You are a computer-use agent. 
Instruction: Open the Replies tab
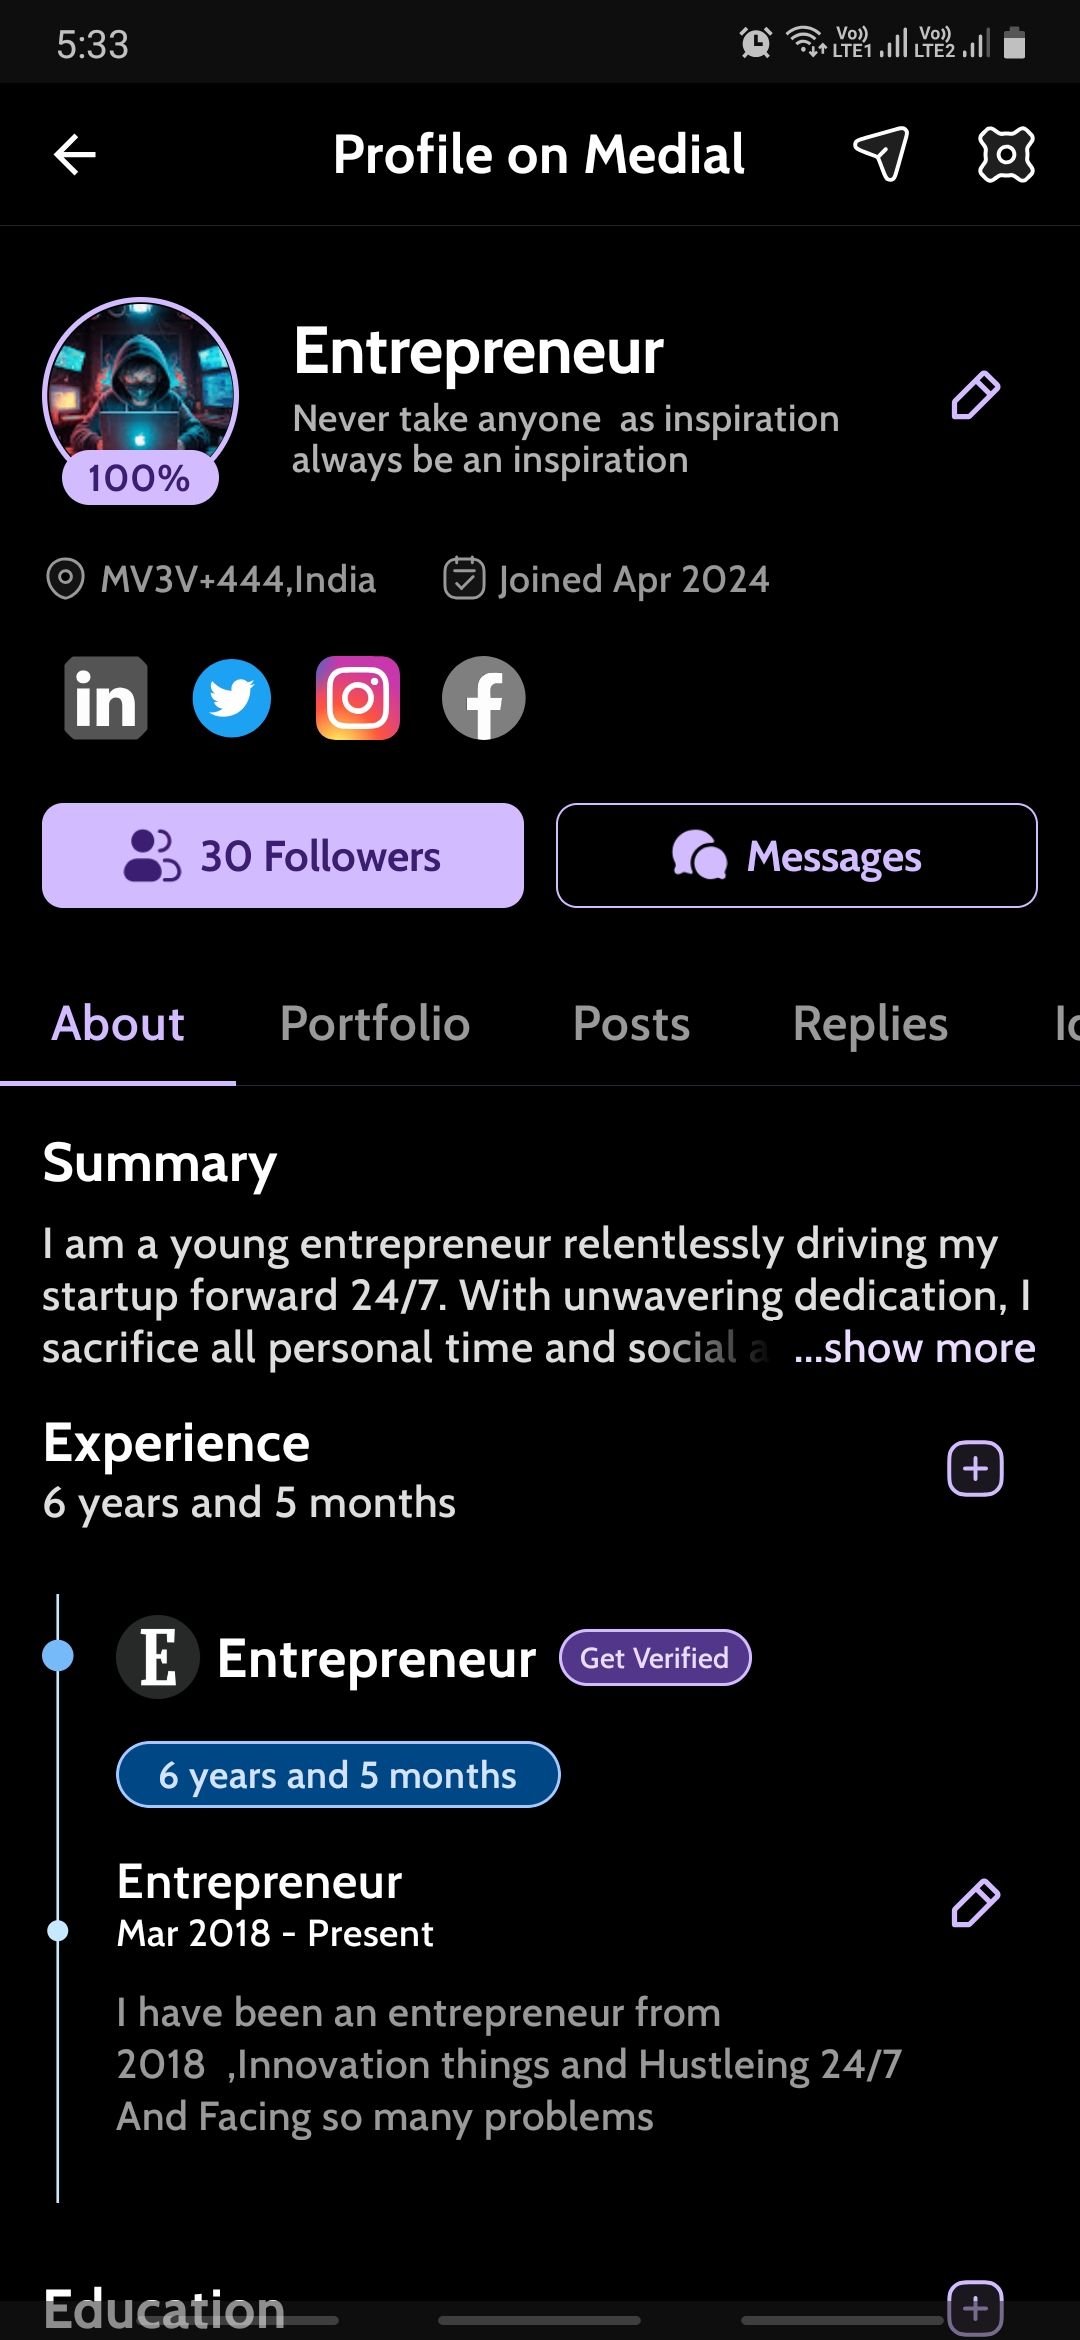pyautogui.click(x=870, y=1024)
